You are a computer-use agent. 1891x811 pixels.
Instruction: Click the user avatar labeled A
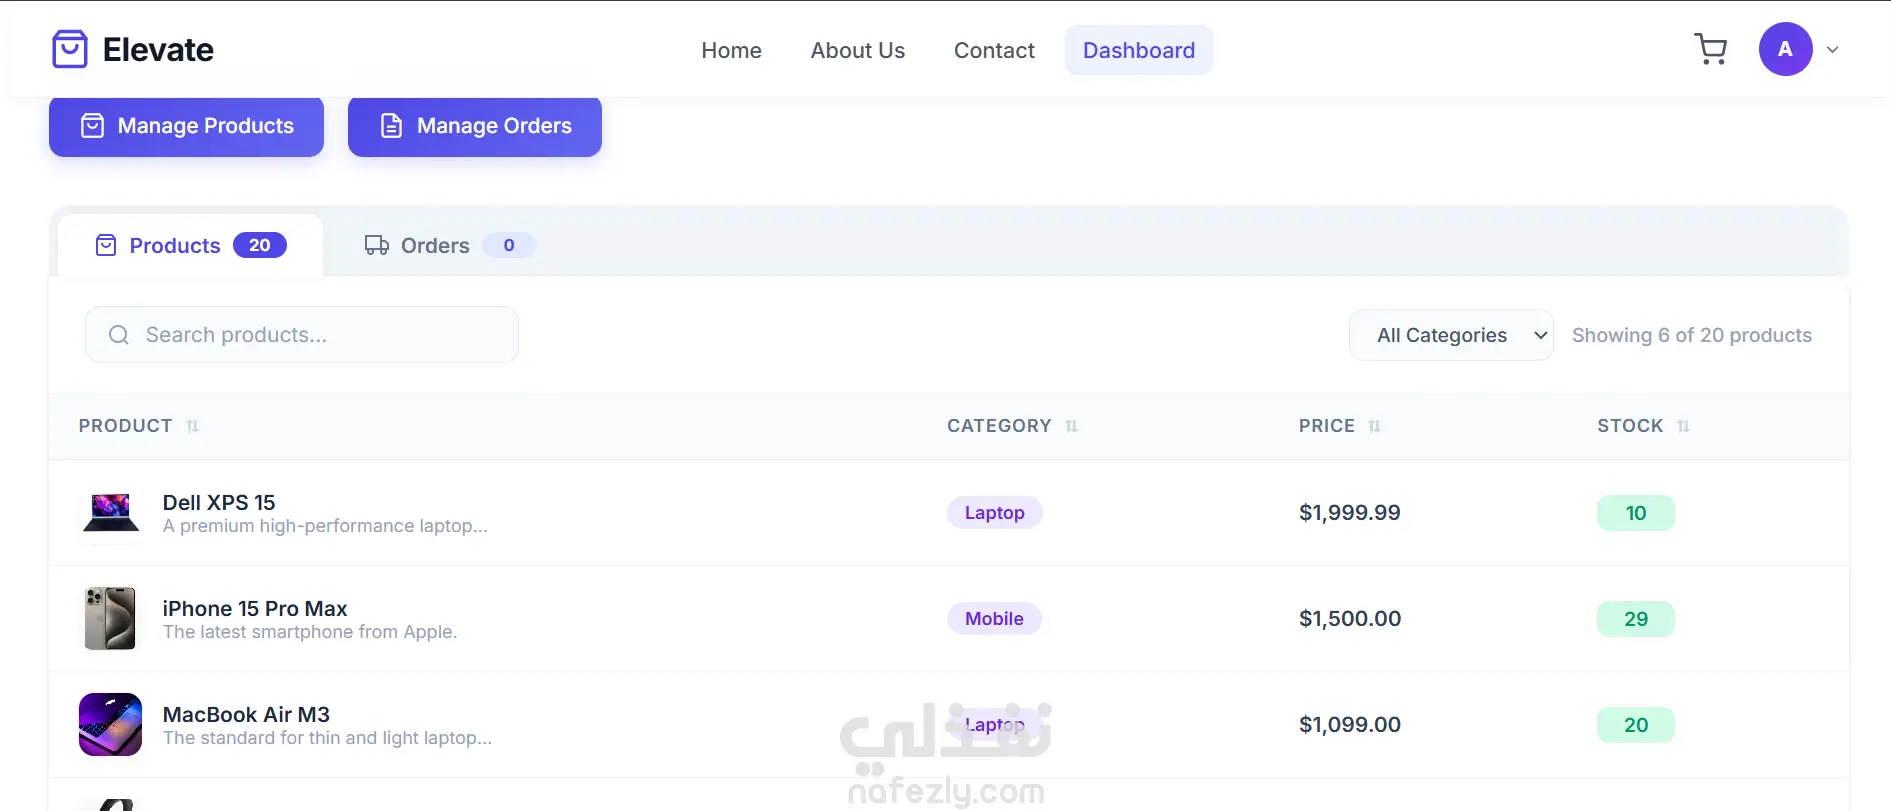coord(1785,49)
